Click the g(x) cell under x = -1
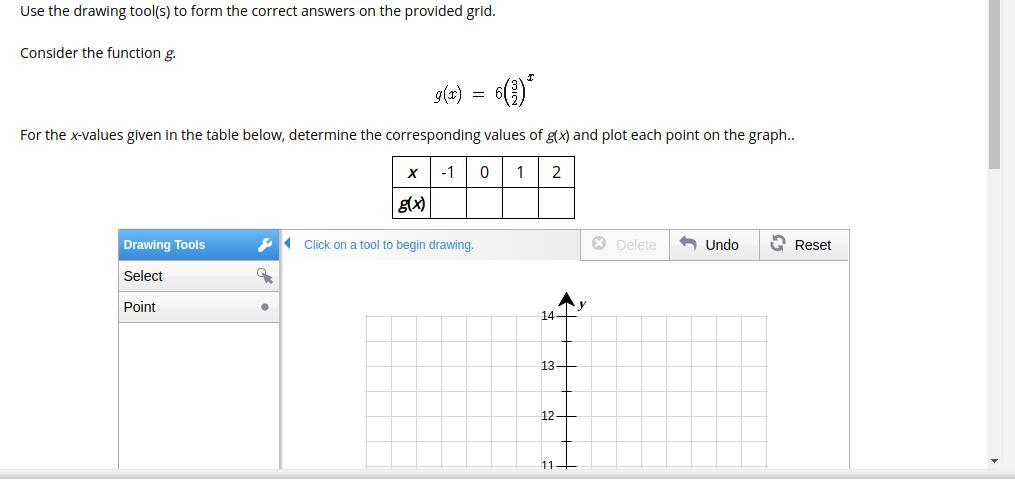 (x=448, y=203)
